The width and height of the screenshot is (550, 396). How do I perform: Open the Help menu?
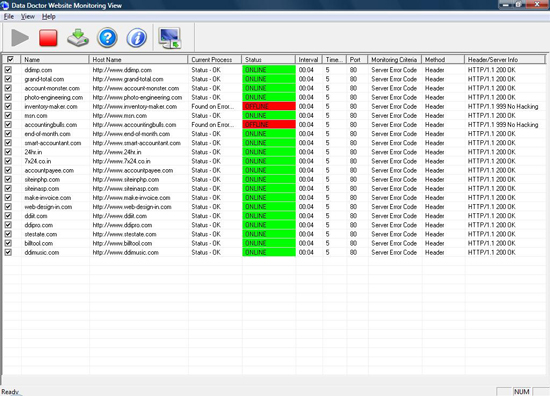coord(49,16)
